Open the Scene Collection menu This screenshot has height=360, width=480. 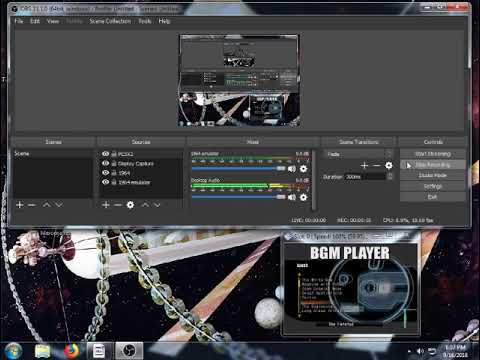pos(110,21)
